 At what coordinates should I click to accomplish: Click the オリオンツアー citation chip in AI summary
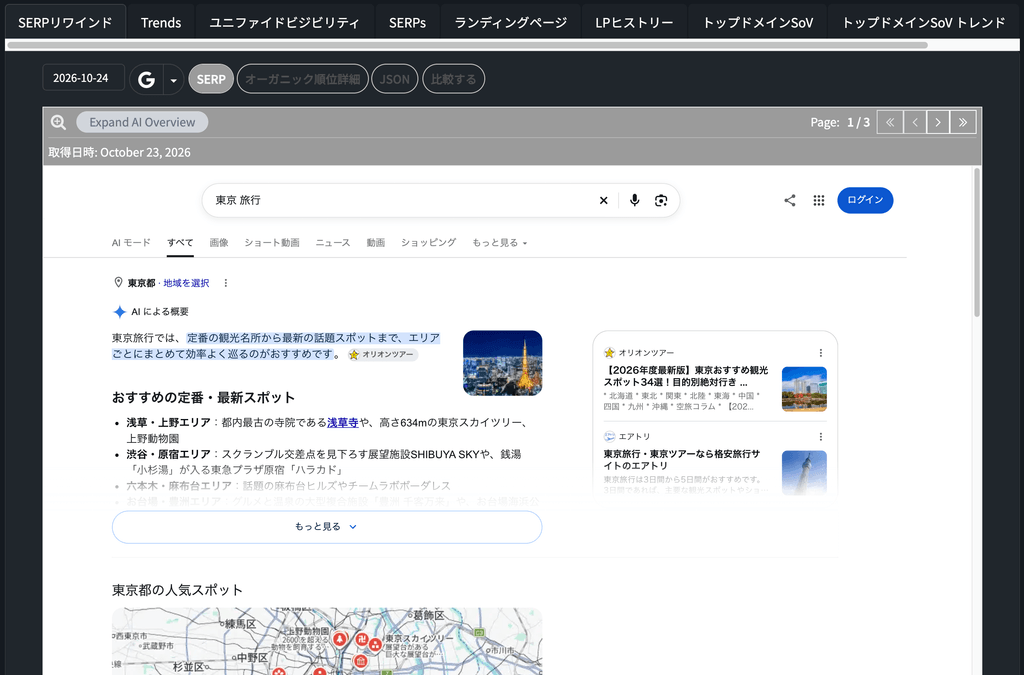click(382, 354)
